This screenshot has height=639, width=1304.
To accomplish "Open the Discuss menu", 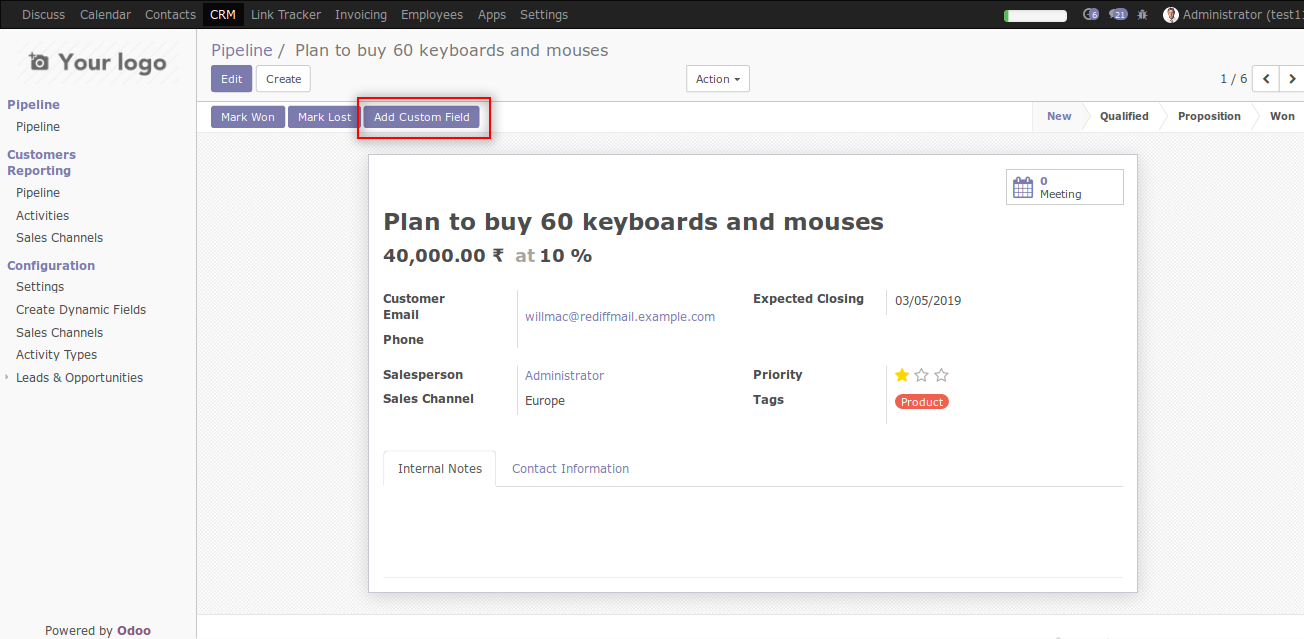I will [43, 15].
